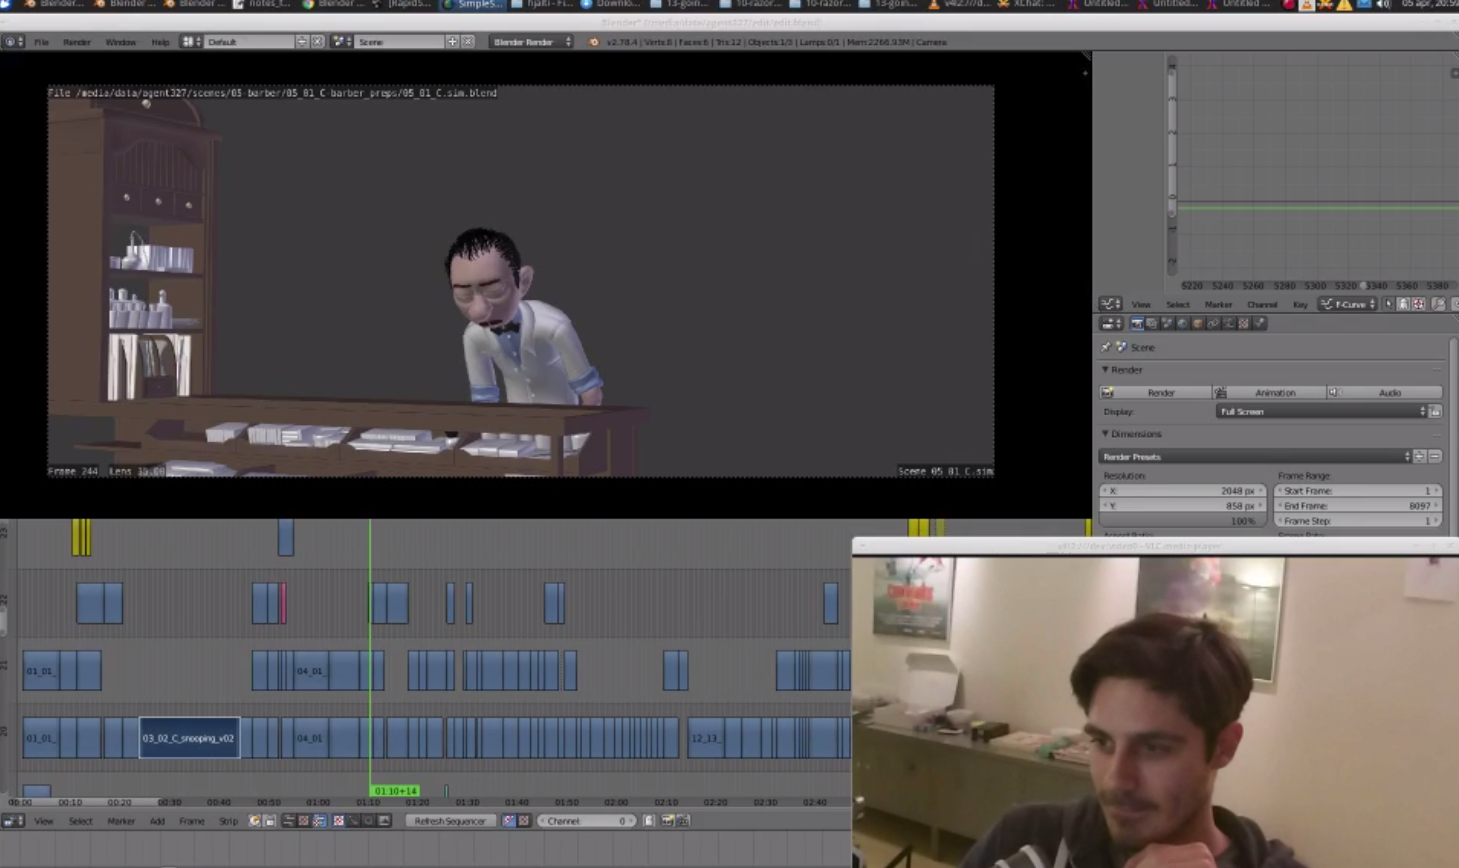Click the Texture properties checkerboard icon

(x=1244, y=324)
